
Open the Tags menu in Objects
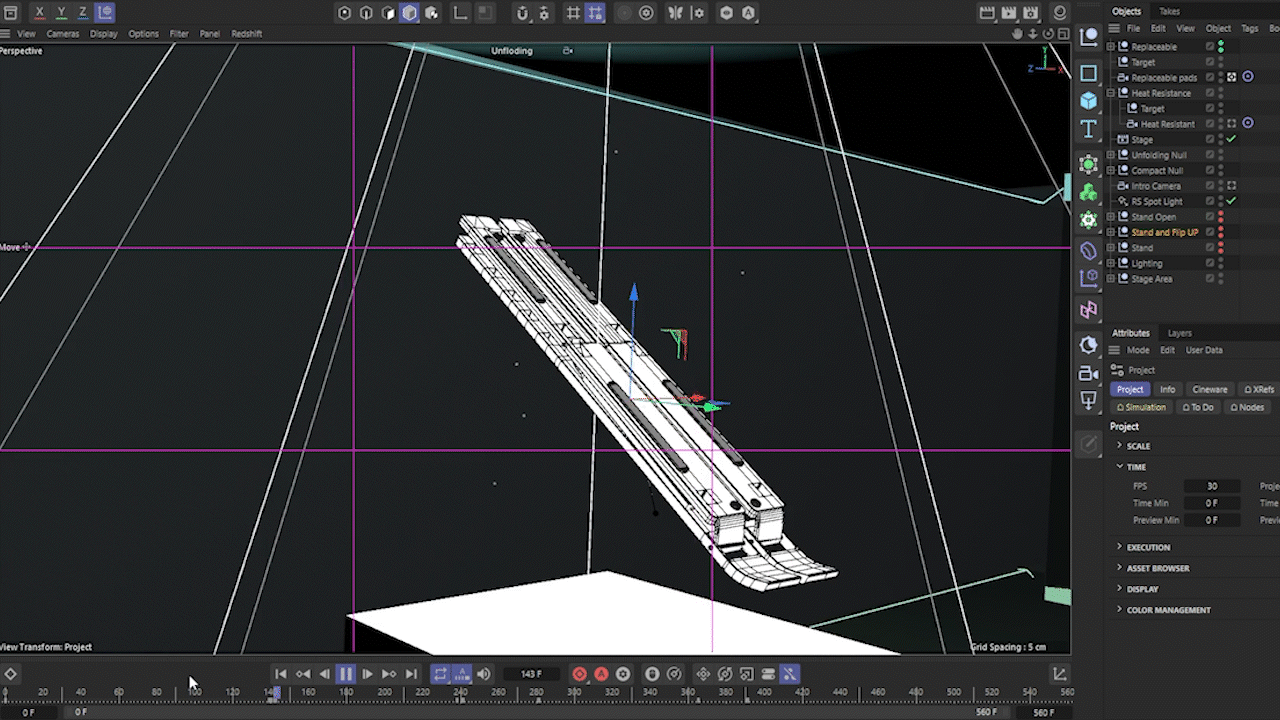1249,28
